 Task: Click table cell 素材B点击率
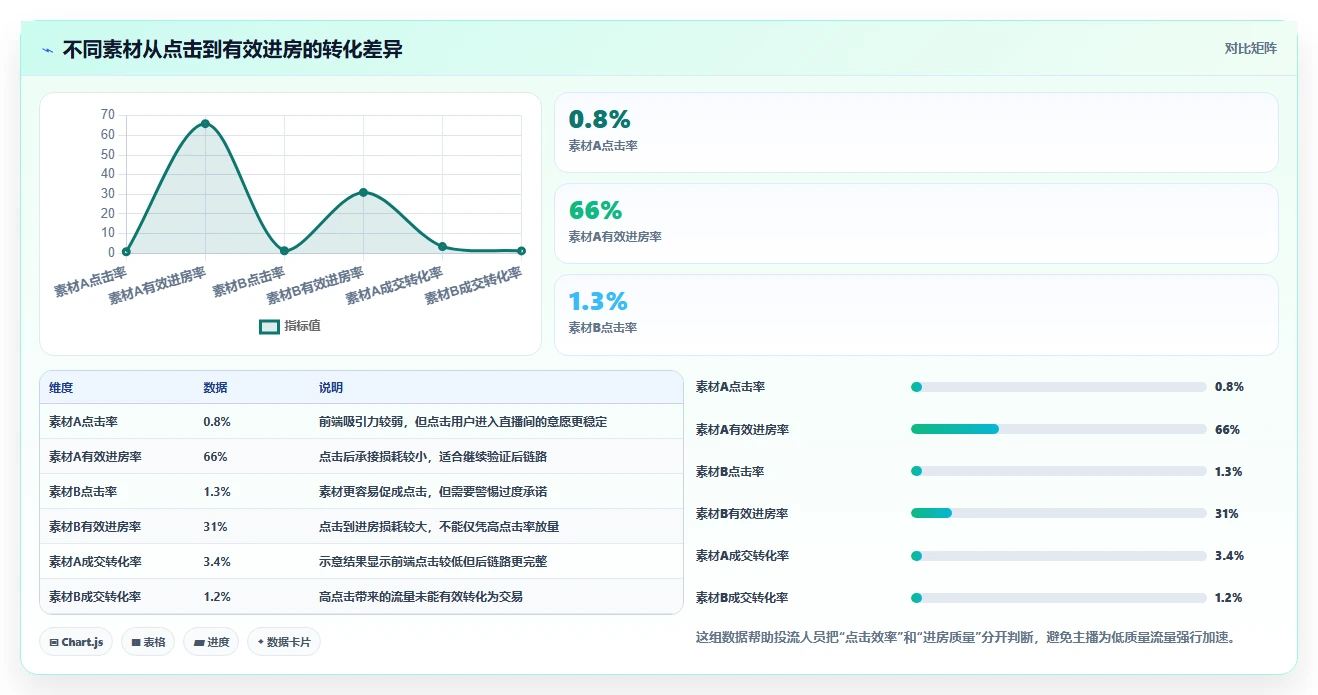coord(83,492)
